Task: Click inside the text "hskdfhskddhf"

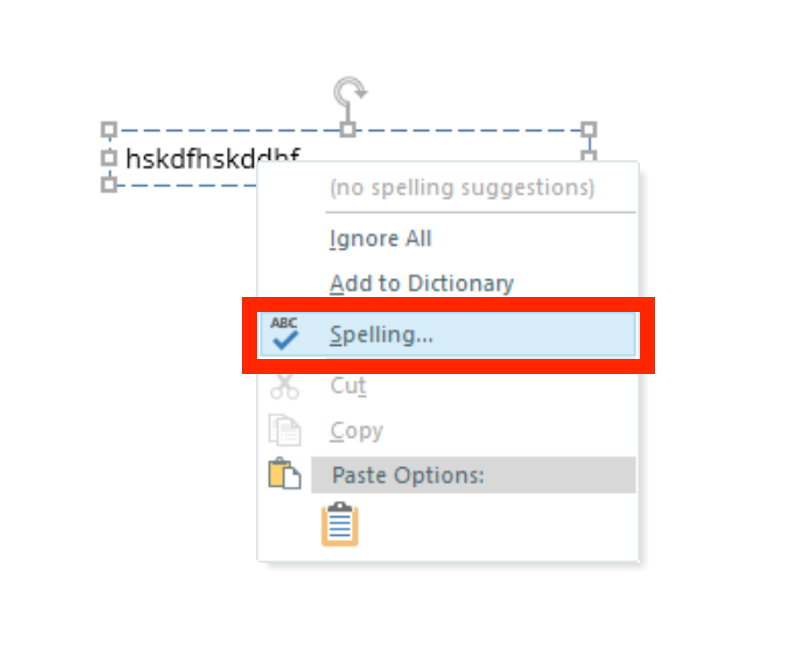Action: tap(190, 159)
